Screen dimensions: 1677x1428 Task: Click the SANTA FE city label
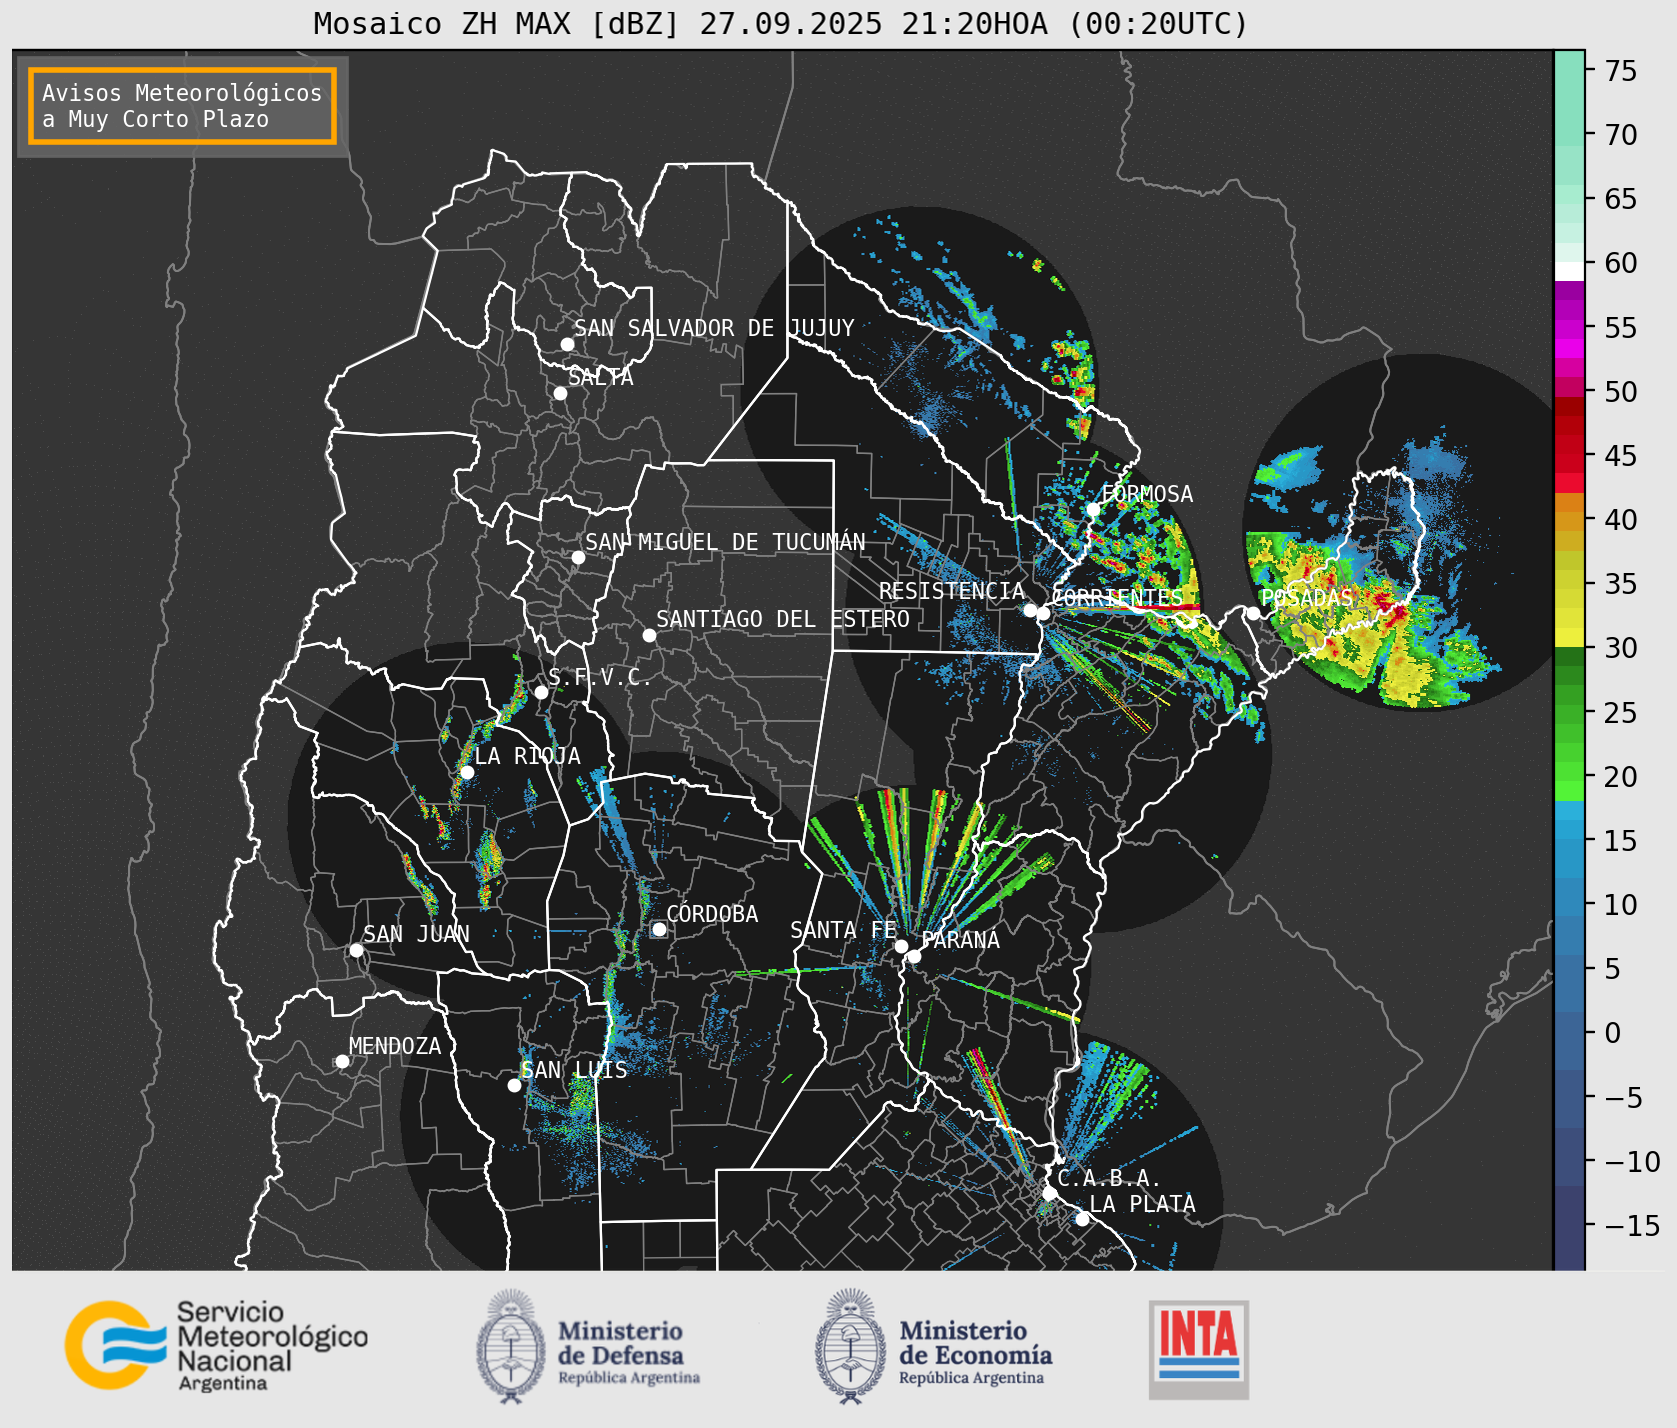point(843,930)
